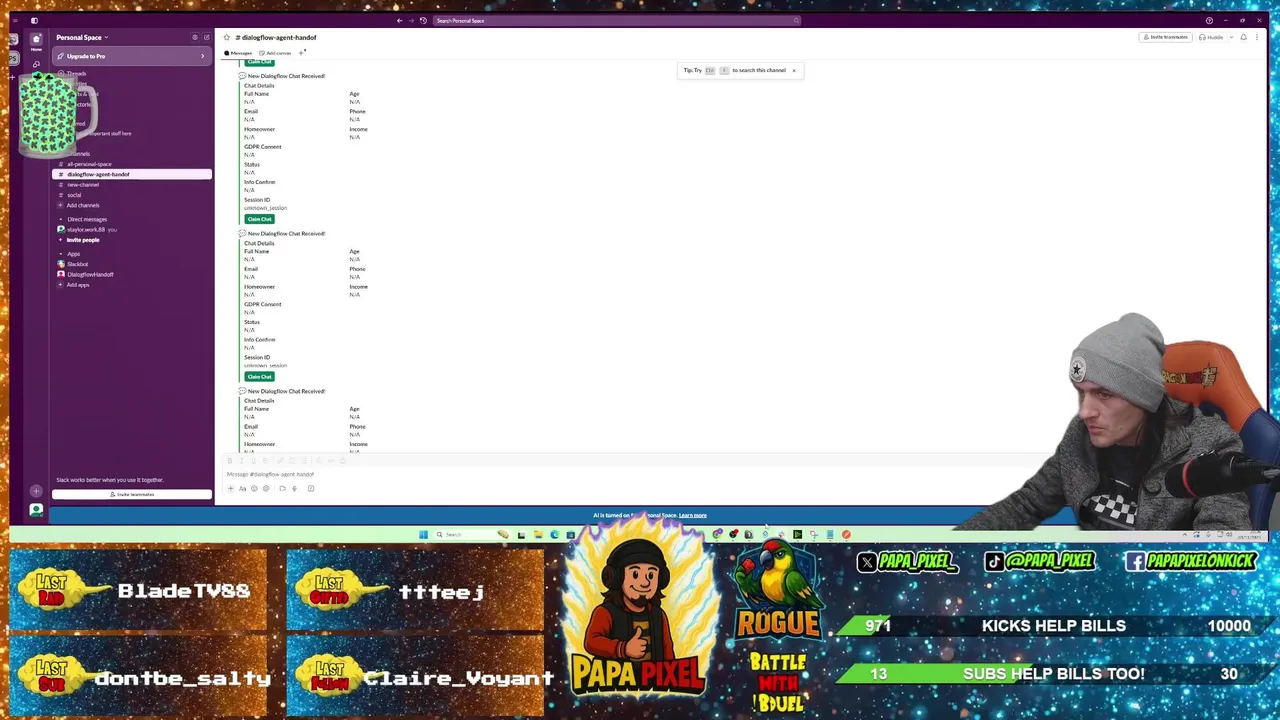Dismiss the search tip popup

tap(794, 70)
